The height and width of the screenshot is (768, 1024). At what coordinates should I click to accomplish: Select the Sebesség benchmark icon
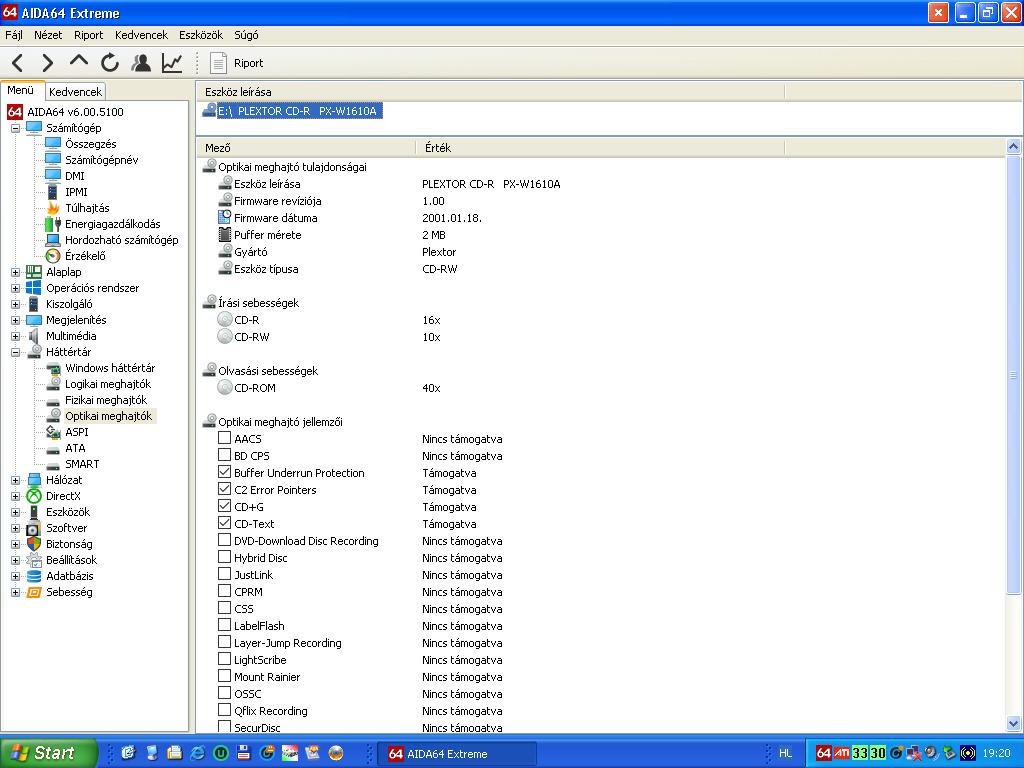coord(34,592)
